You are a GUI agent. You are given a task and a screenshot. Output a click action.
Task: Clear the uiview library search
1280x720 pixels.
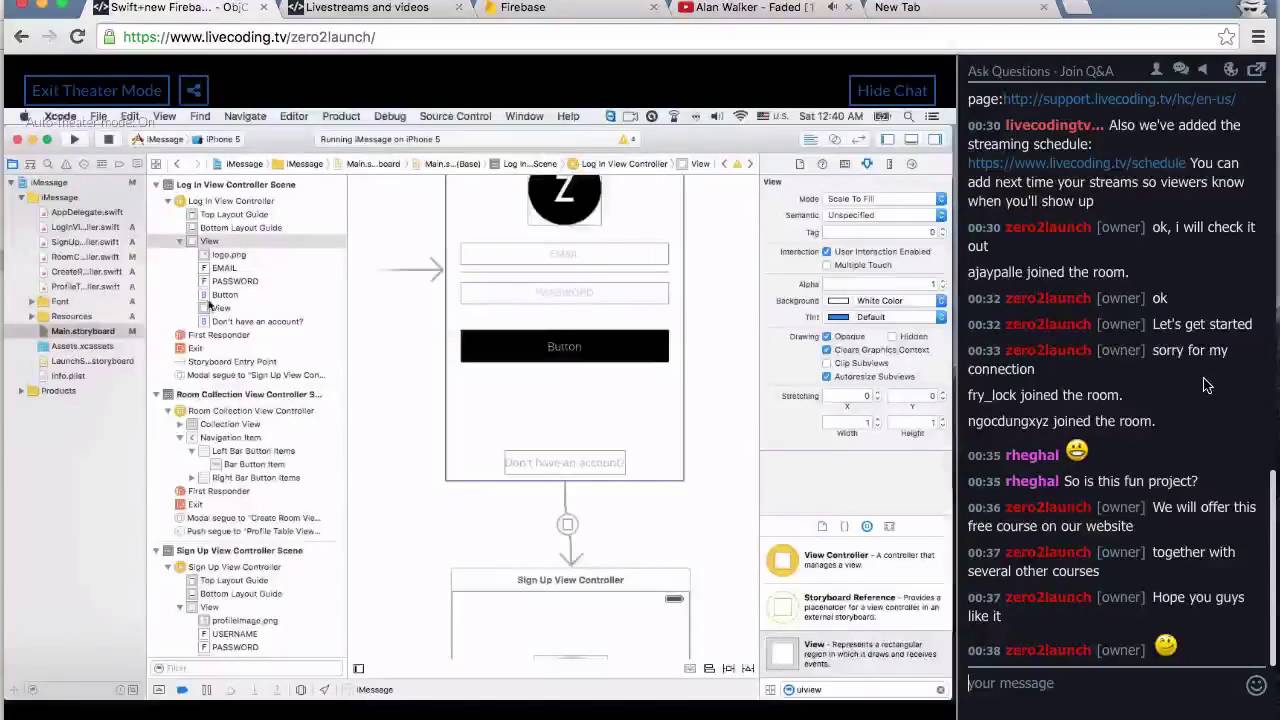click(940, 690)
